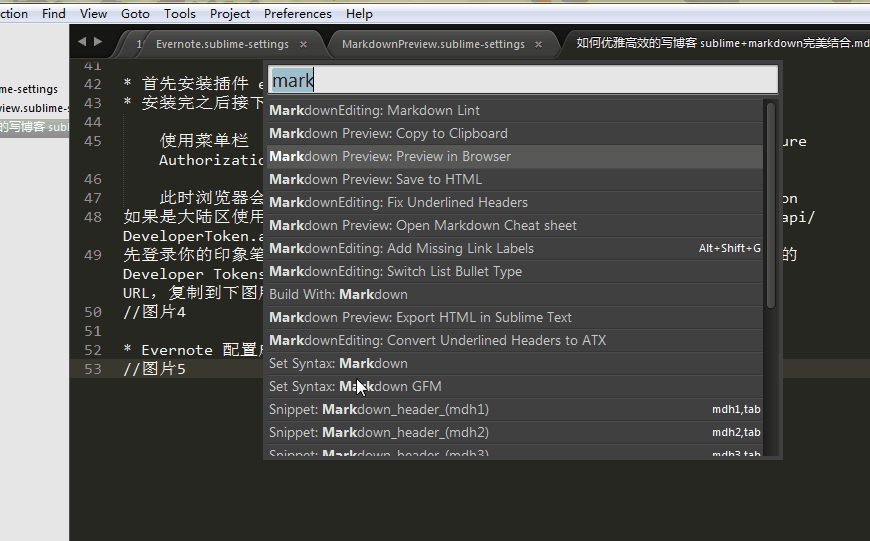Viewport: 870px width, 541px height.
Task: Select view.sublime-settings file in sidebar
Action: click(x=33, y=108)
